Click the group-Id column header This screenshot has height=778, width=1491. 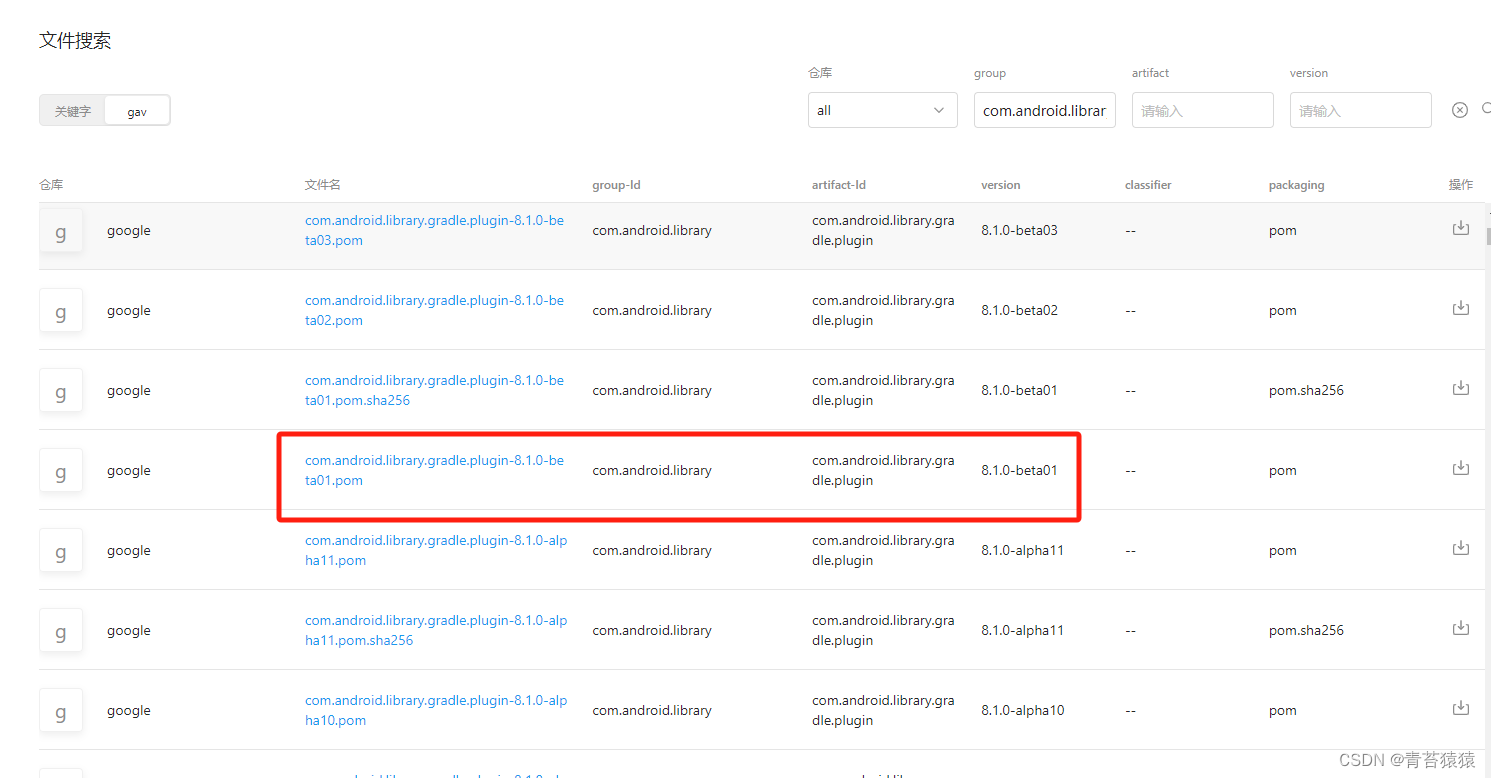pos(617,185)
